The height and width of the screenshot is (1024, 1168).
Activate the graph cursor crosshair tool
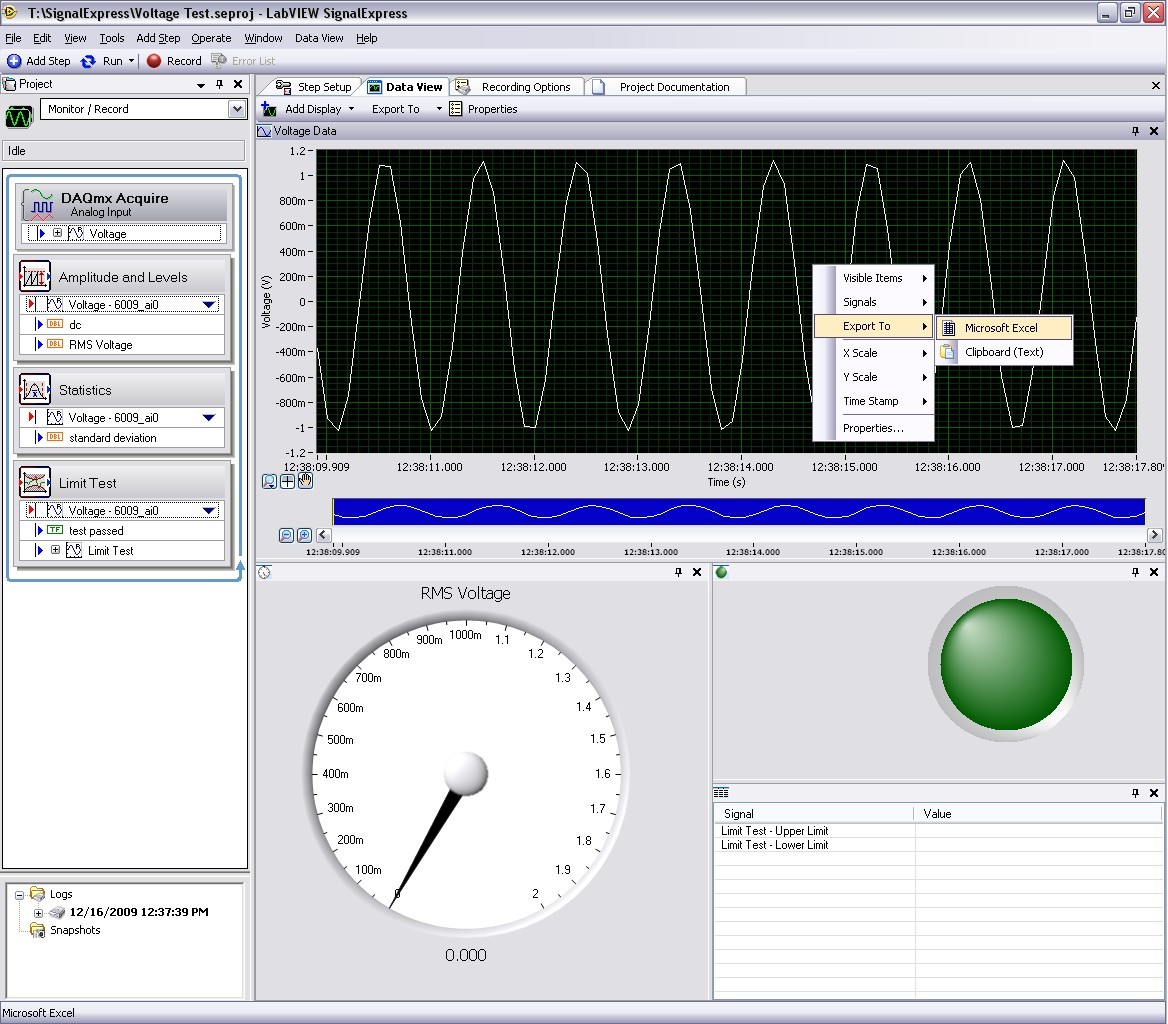point(288,481)
